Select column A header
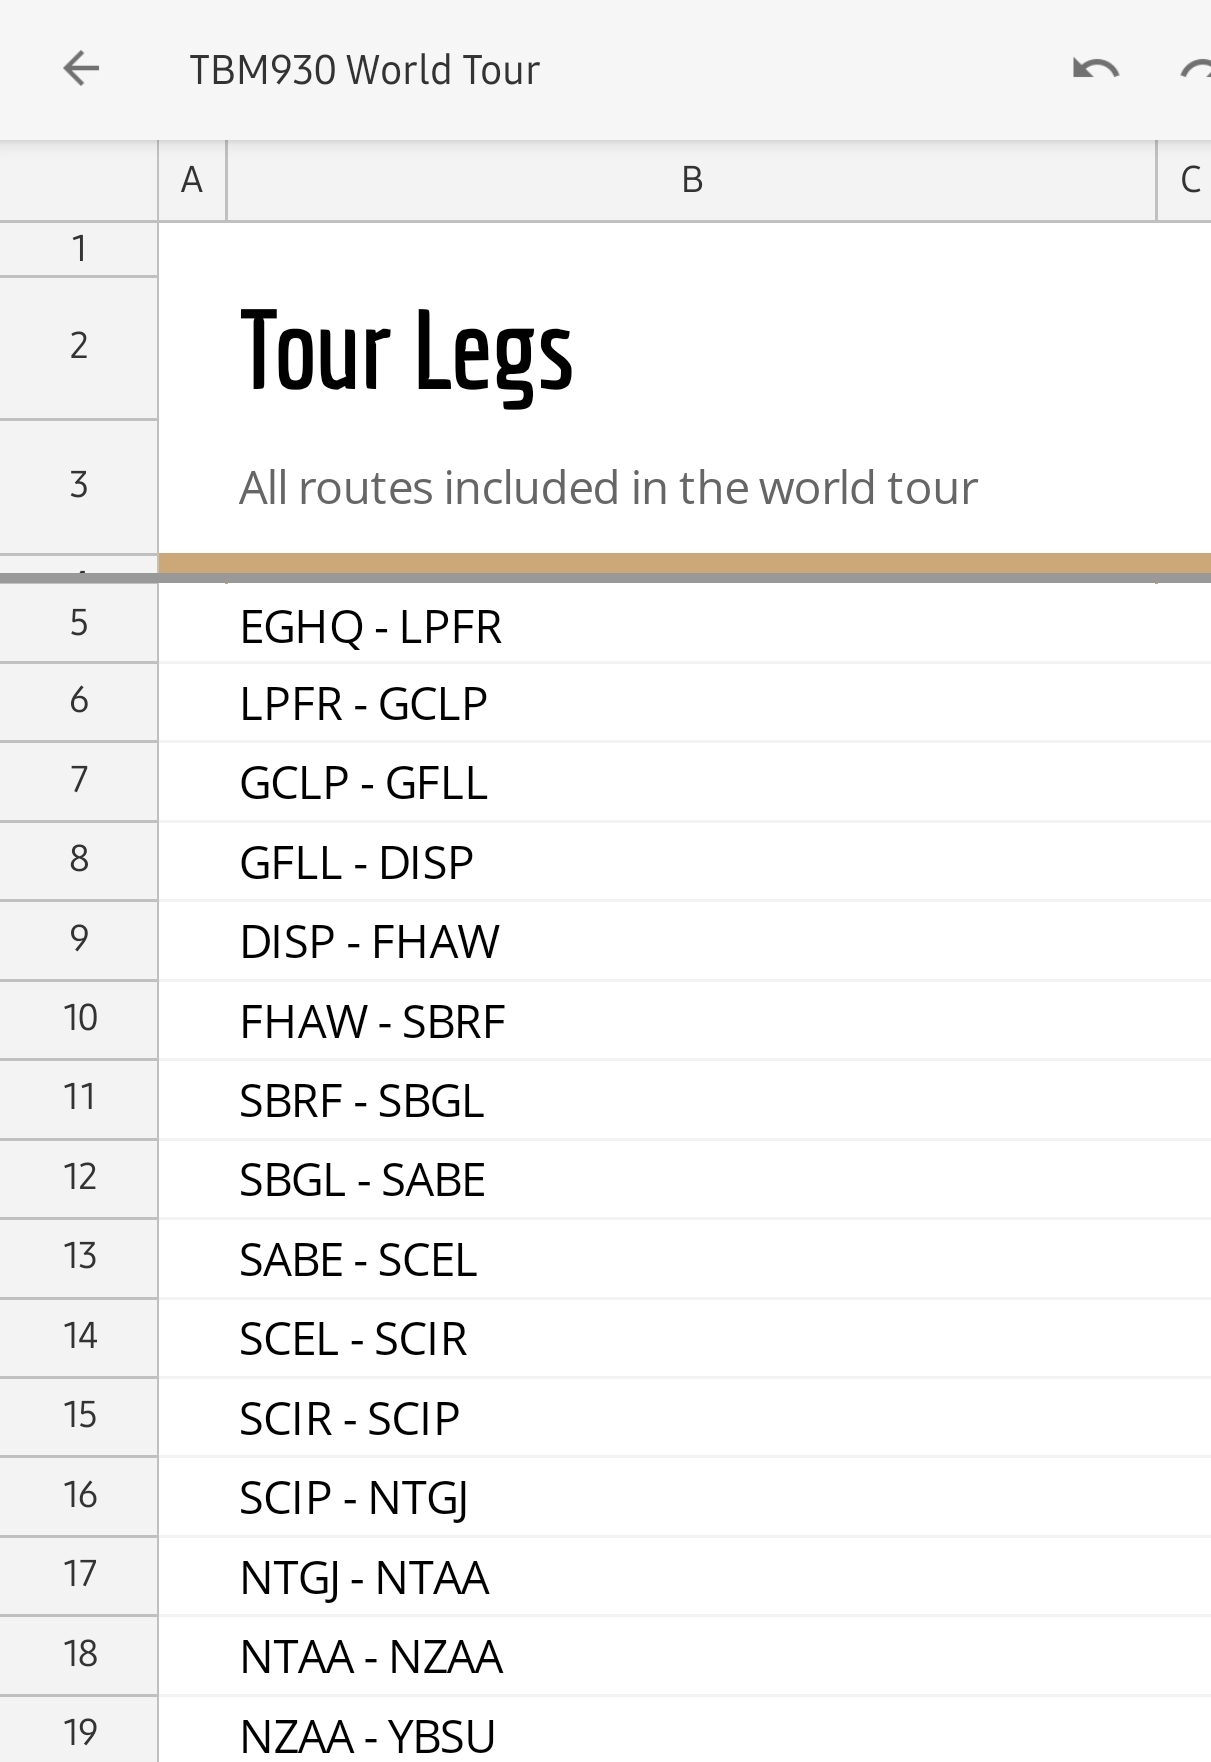The width and height of the screenshot is (1211, 1762). coord(192,180)
